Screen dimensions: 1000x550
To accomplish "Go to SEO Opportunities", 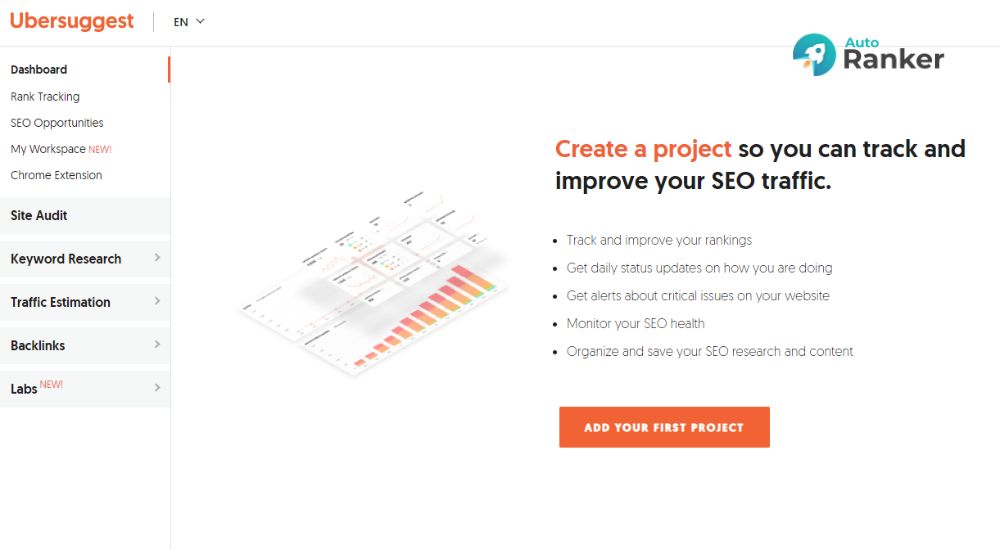I will pos(57,123).
